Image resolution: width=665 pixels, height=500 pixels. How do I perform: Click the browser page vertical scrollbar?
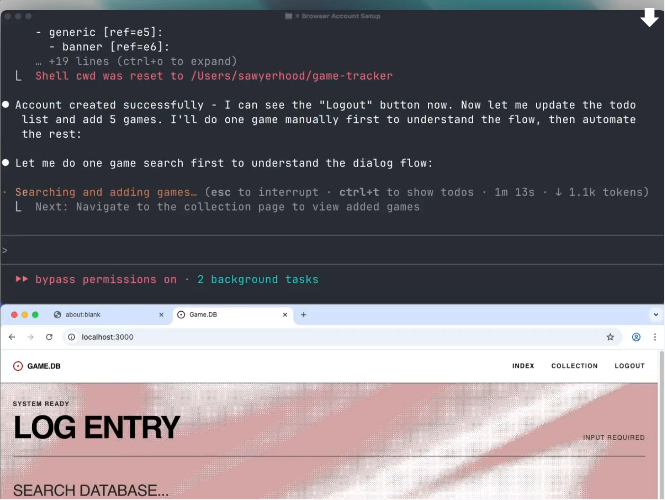pyautogui.click(x=661, y=424)
